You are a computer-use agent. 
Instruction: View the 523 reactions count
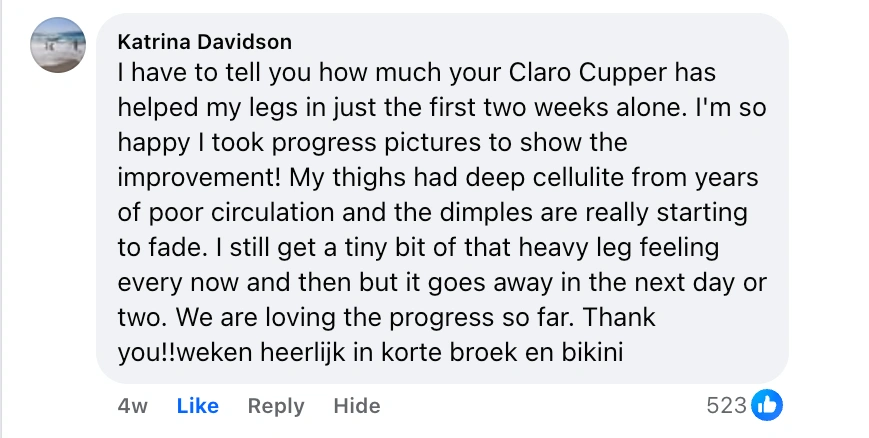click(x=726, y=405)
